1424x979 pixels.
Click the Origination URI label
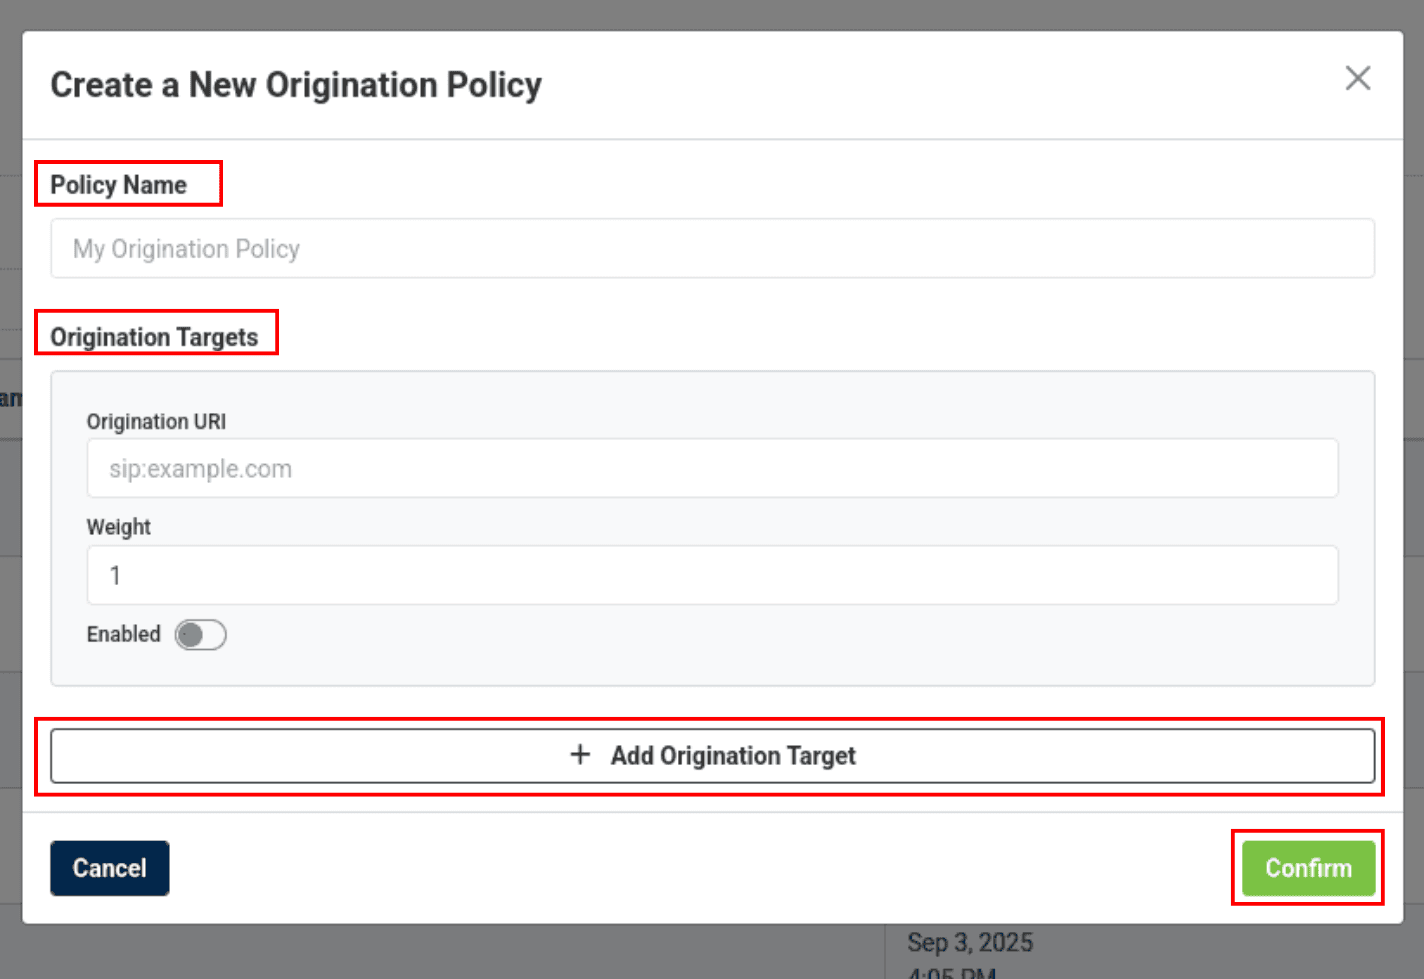pos(156,422)
